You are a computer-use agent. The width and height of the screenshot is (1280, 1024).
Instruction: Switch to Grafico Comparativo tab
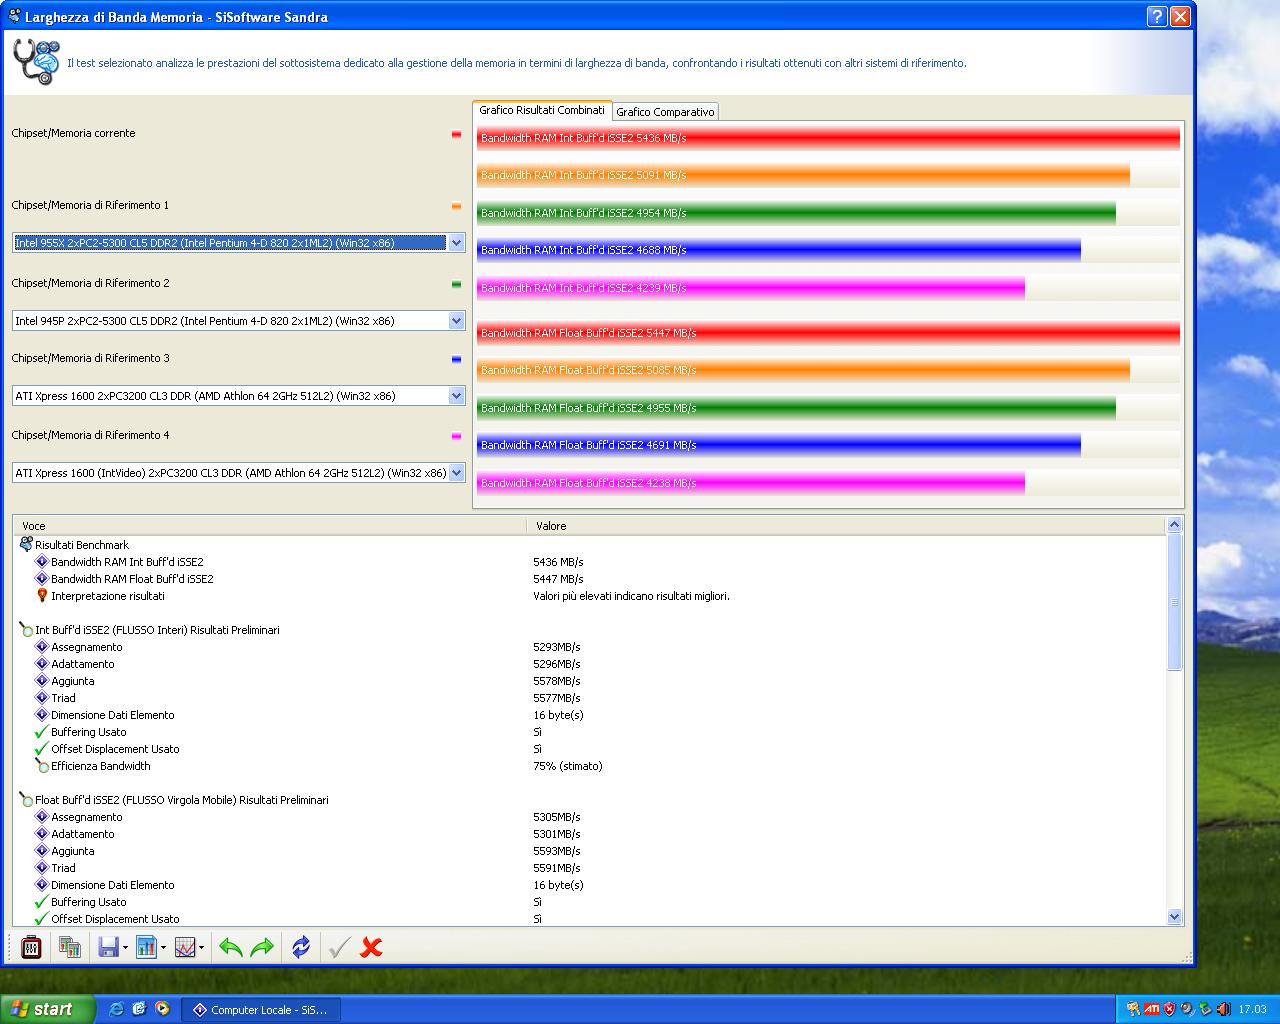click(x=665, y=112)
